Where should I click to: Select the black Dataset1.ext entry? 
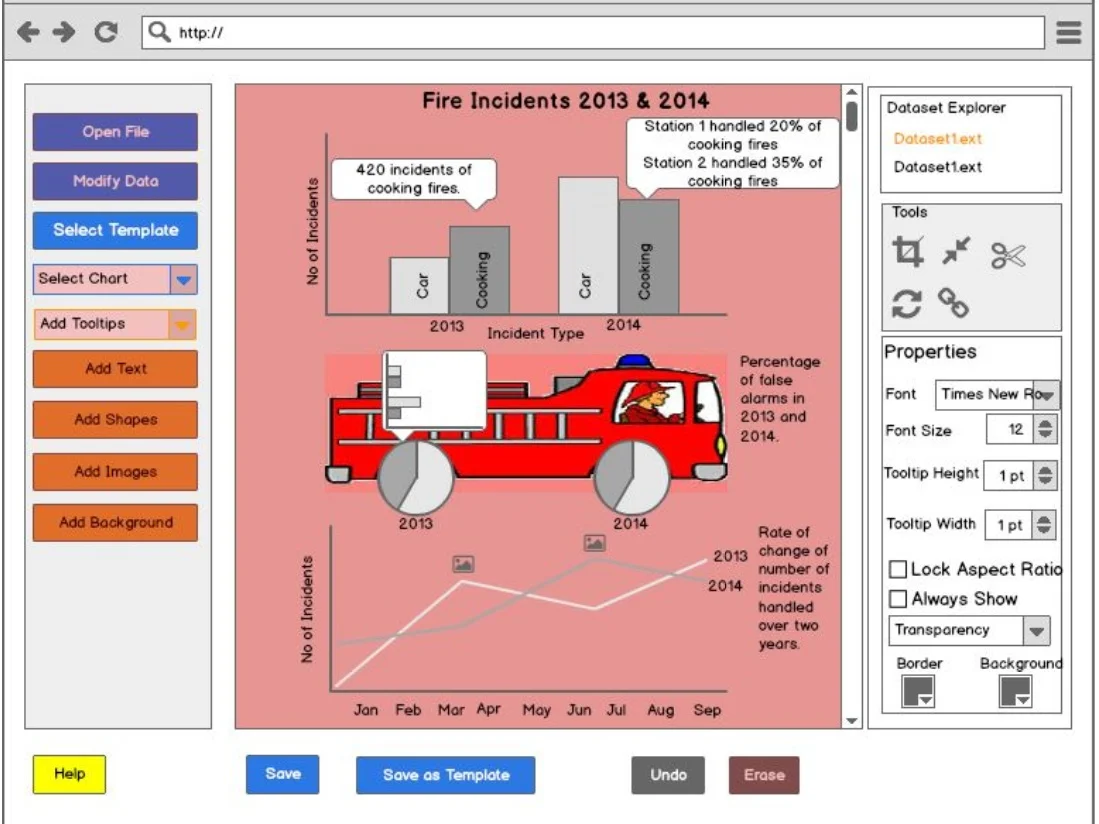click(938, 167)
